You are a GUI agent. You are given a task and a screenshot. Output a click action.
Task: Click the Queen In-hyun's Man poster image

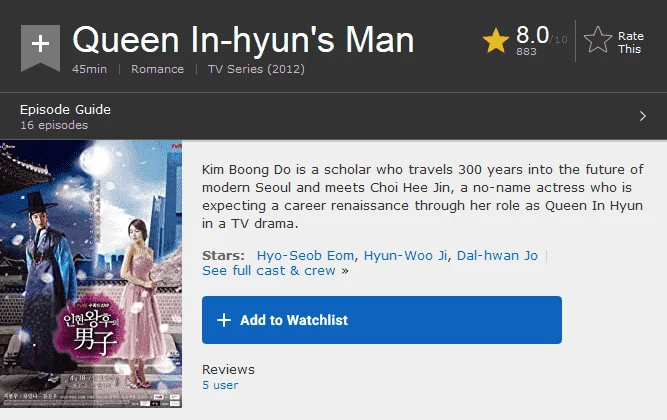[91, 274]
